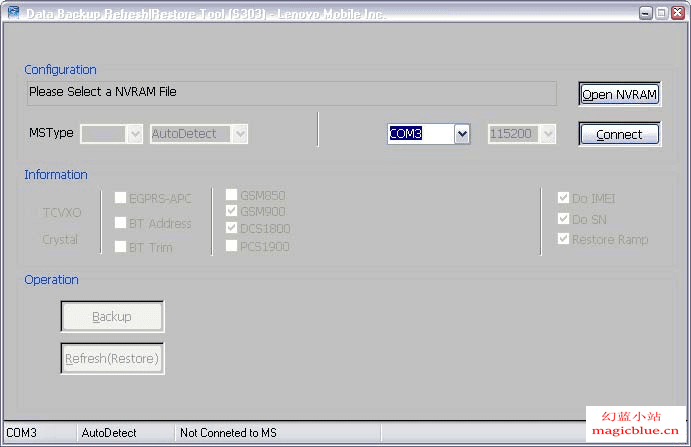Toggle the BT Address checkbox
Screen dimensions: 691x447
click(x=120, y=223)
